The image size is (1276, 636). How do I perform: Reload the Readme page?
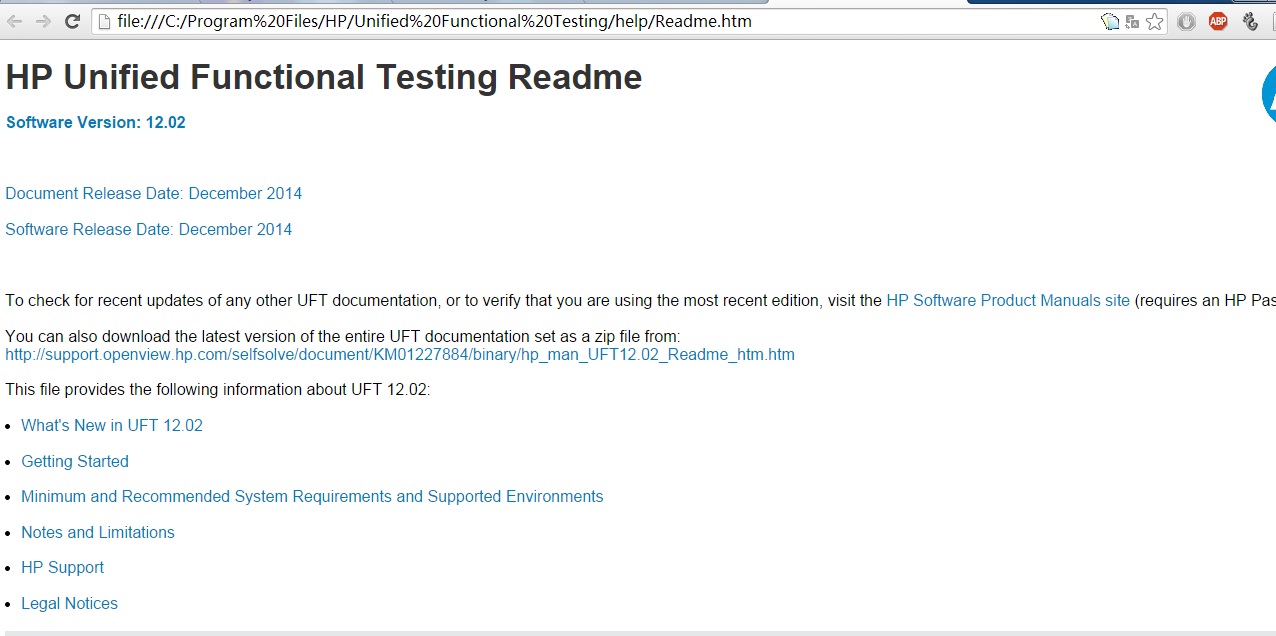click(72, 21)
